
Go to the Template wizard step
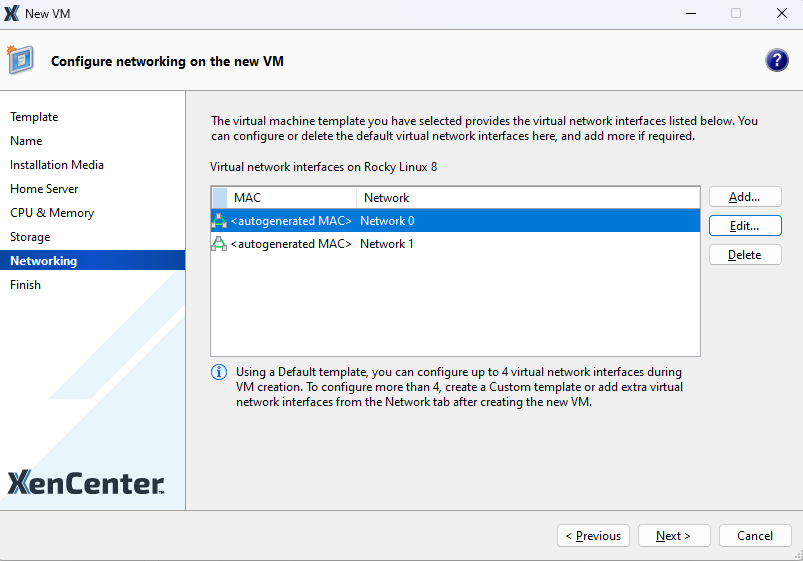(34, 117)
